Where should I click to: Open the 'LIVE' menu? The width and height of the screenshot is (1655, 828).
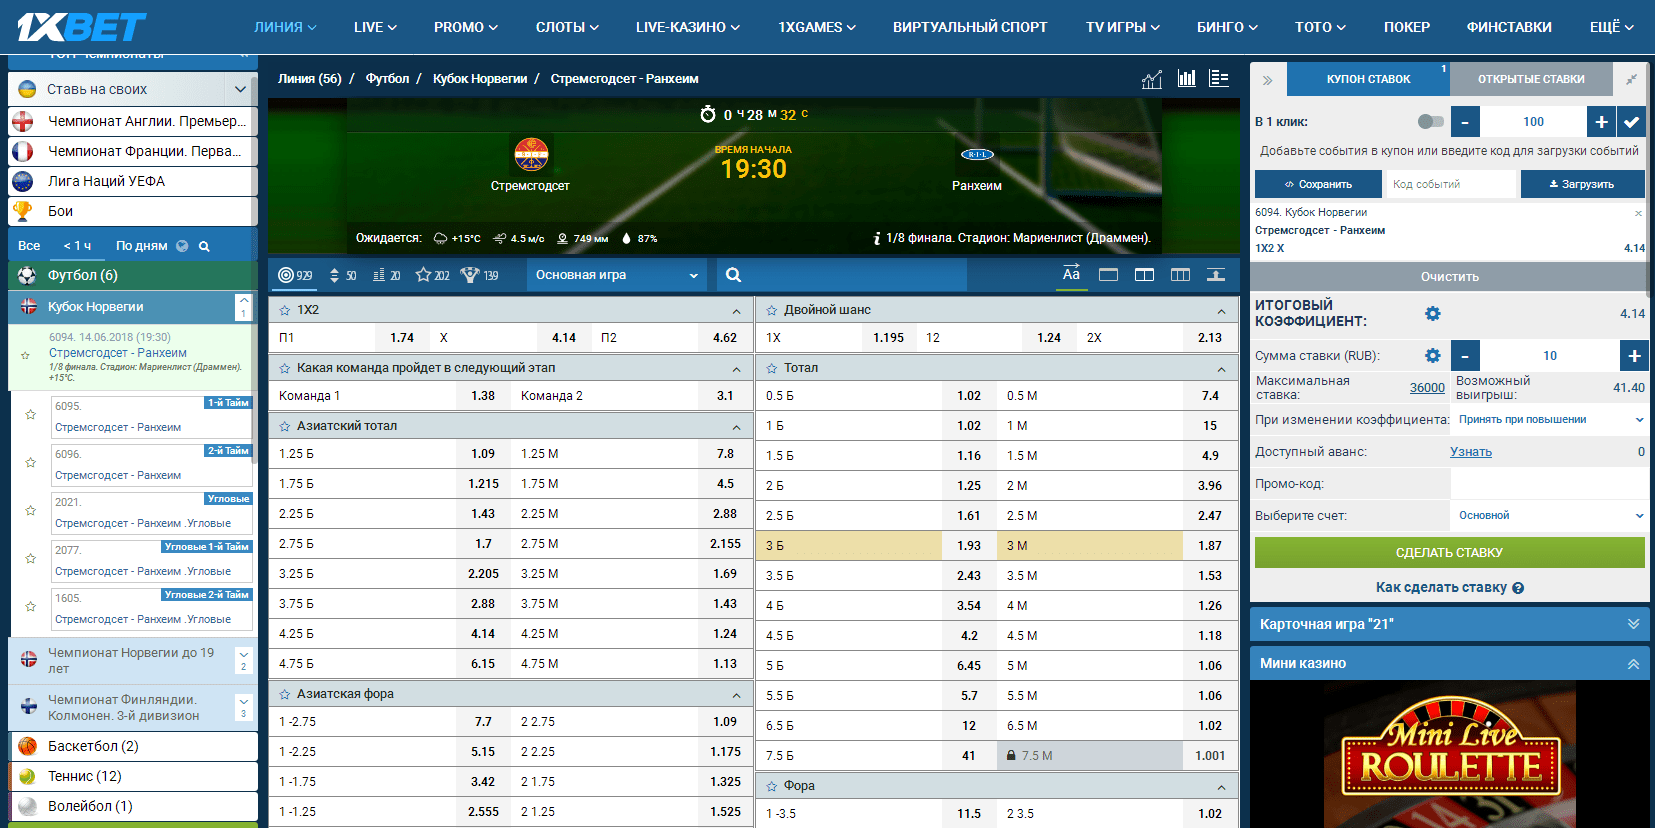pos(375,27)
